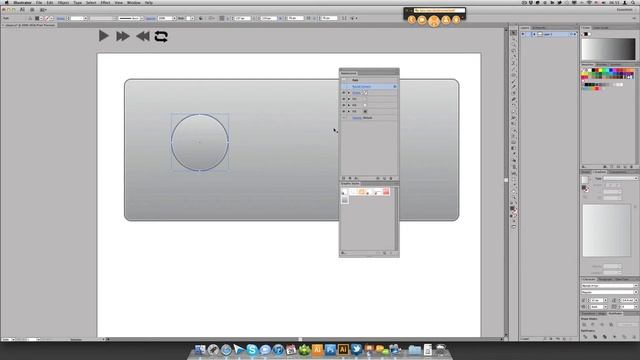Click font size field in Character panel
640x360 pixels.
coord(596,300)
